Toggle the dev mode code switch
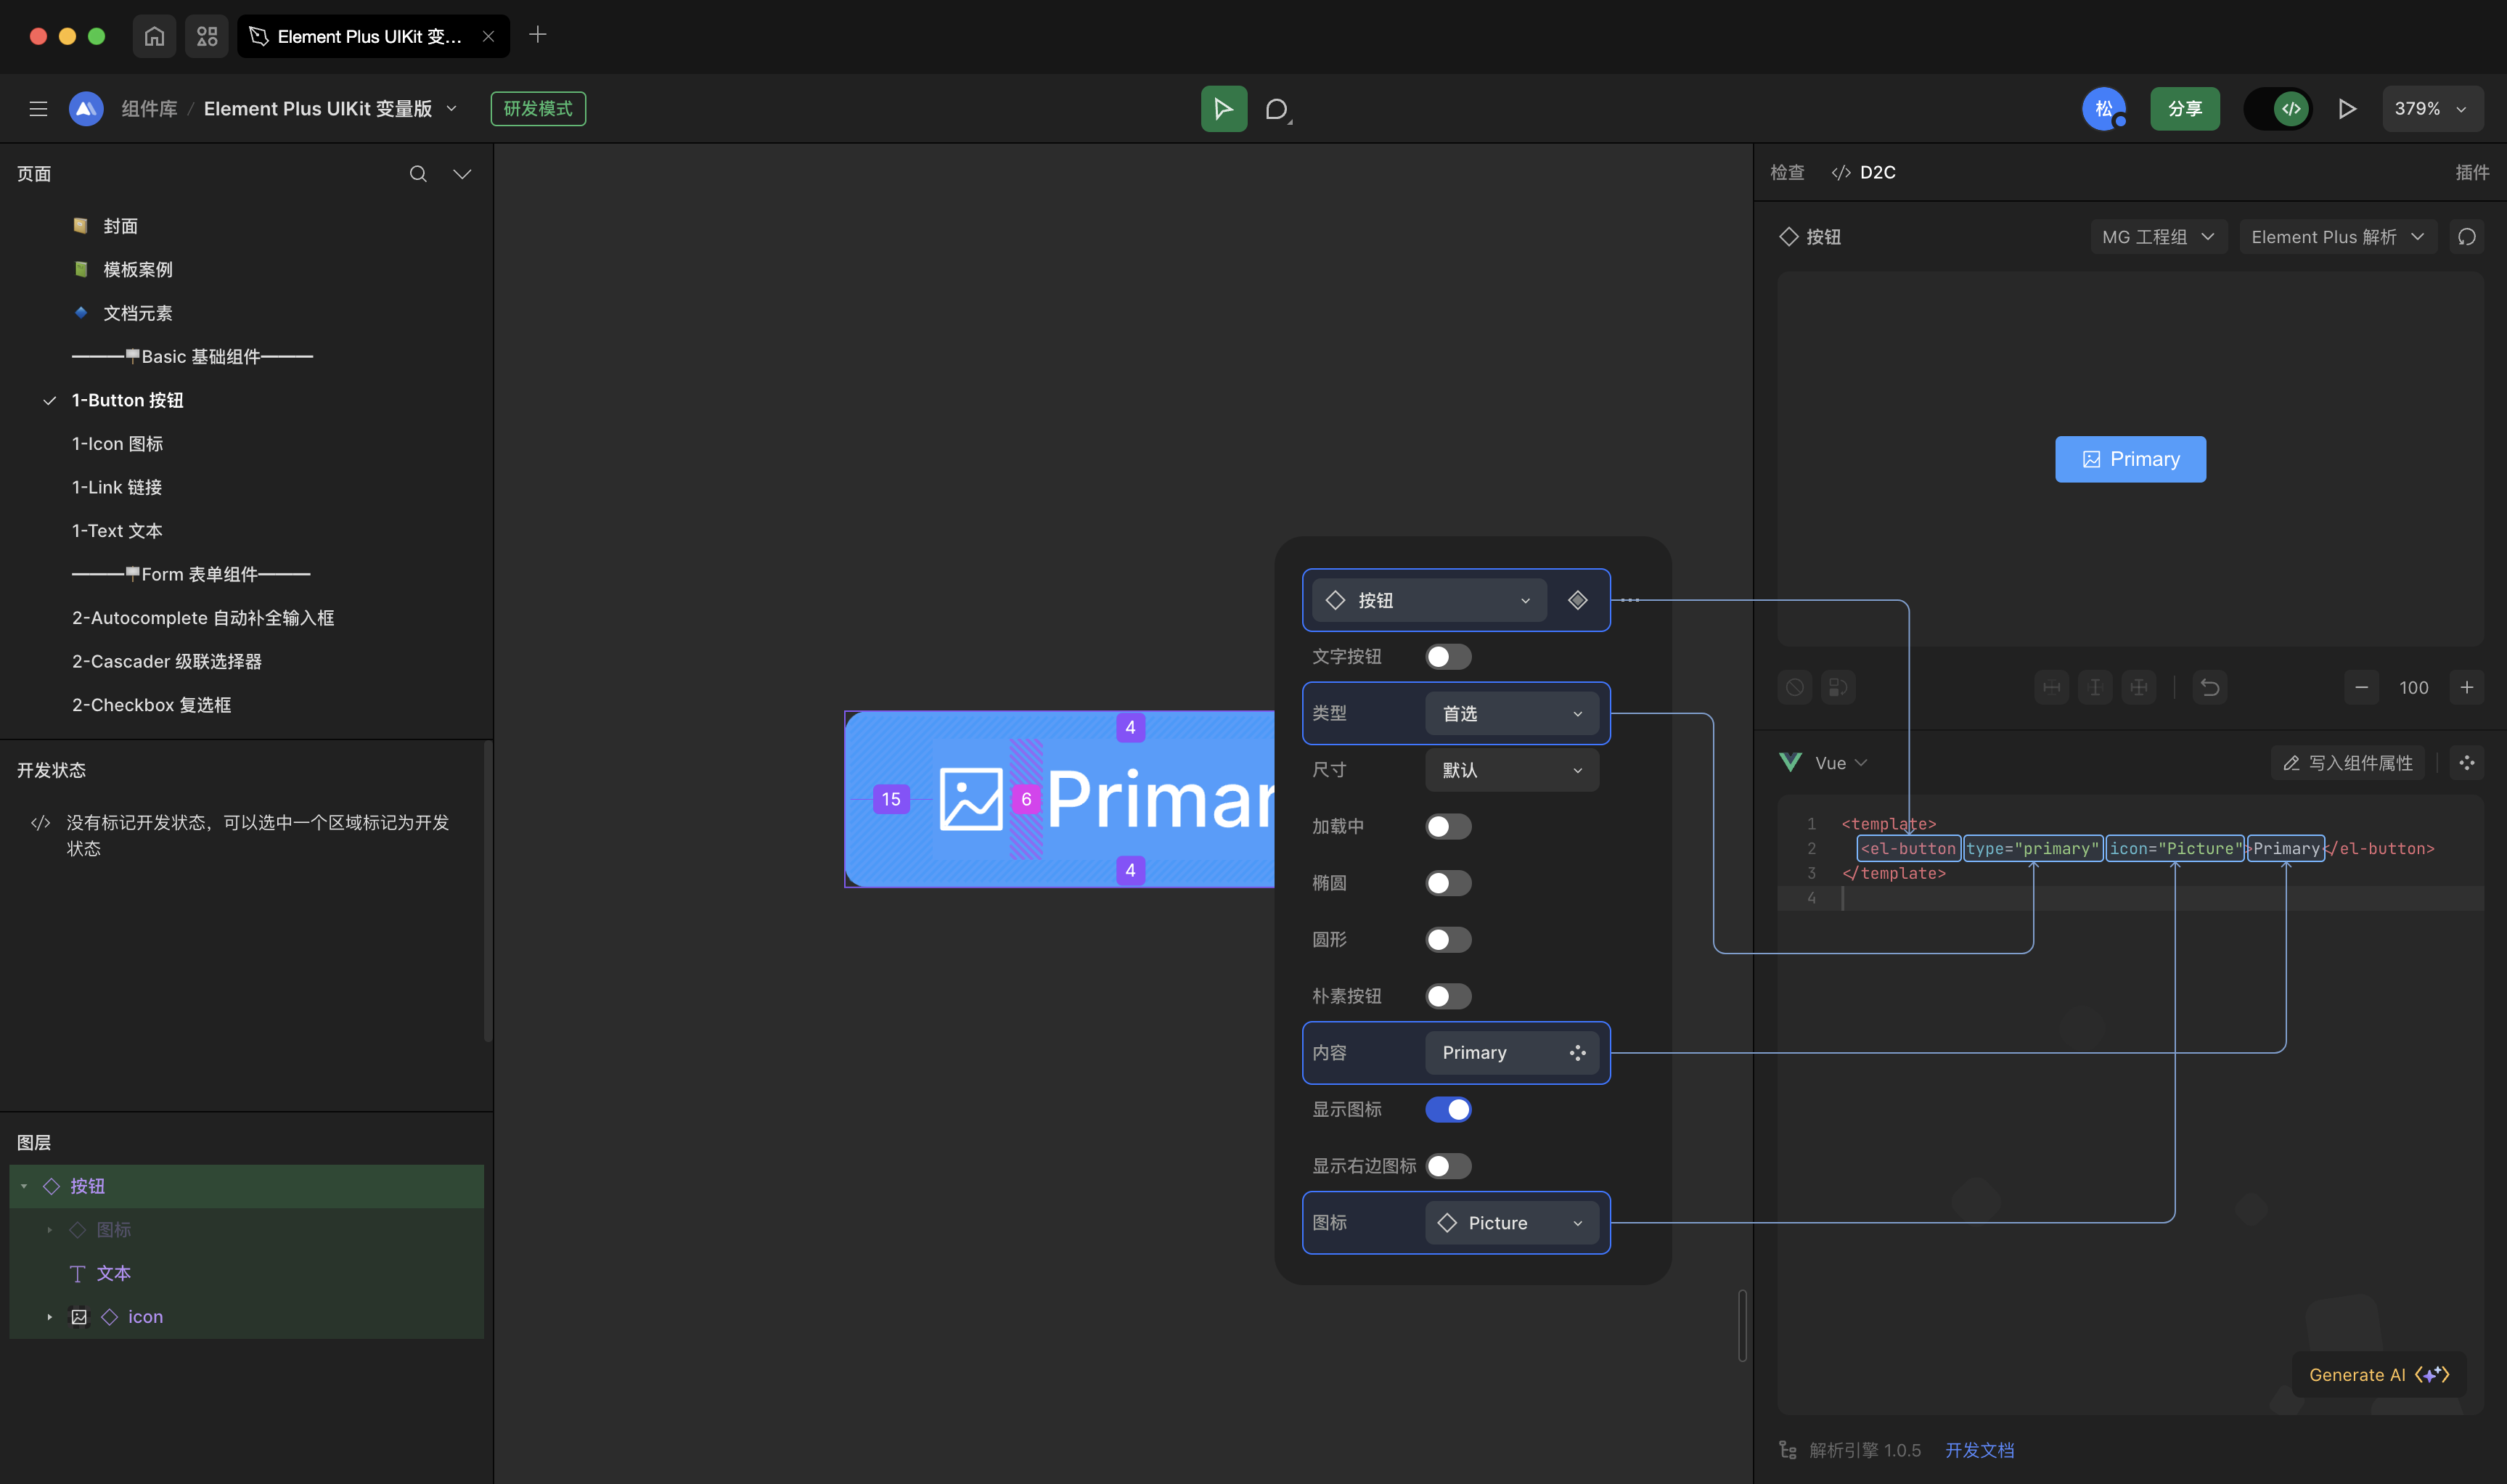Viewport: 2507px width, 1484px height. (2278, 108)
